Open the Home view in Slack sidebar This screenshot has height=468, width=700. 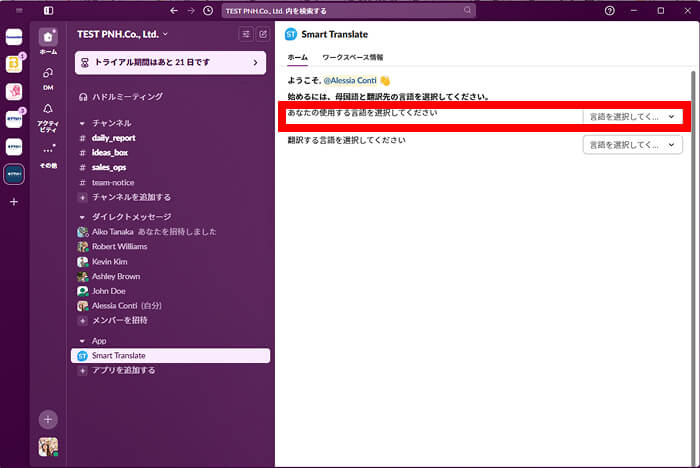coord(48,37)
